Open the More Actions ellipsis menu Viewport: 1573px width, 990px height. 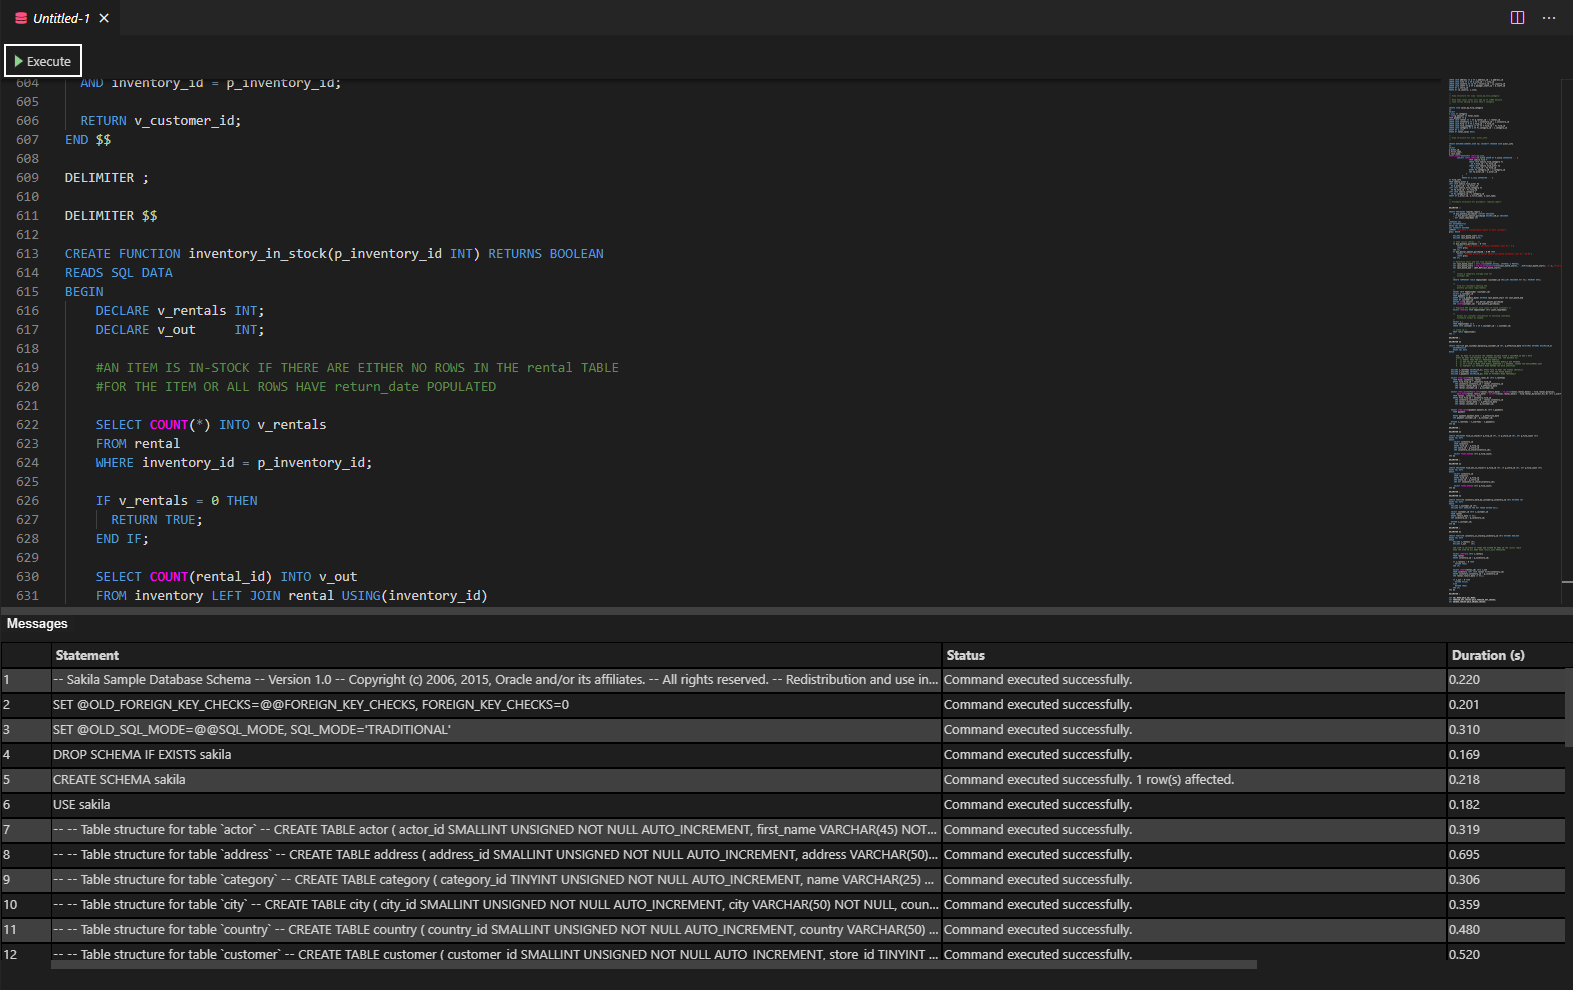1549,18
